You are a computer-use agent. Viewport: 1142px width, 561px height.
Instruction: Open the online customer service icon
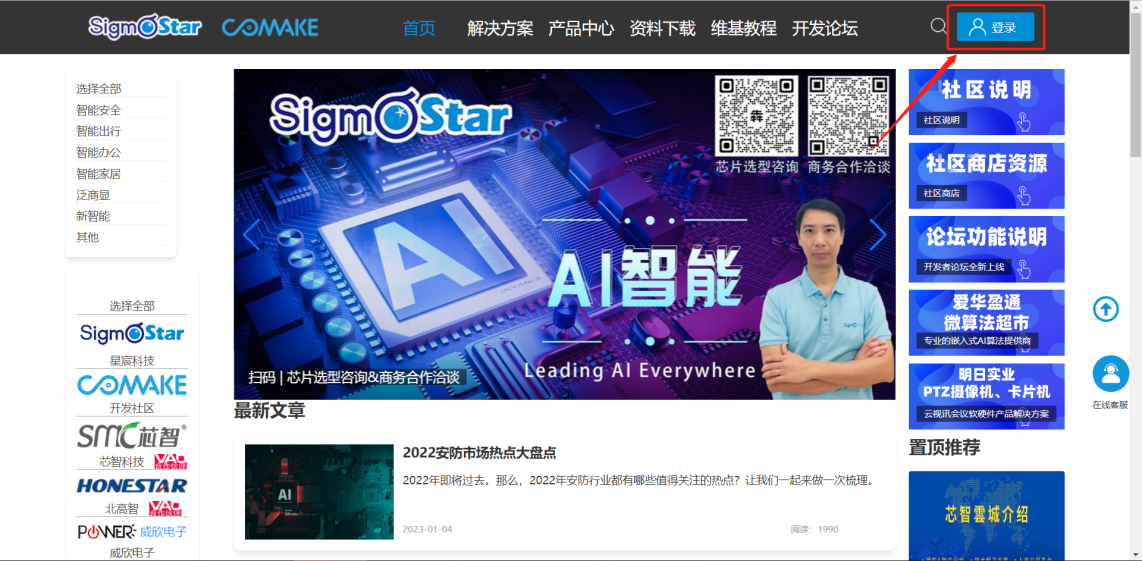[x=1109, y=375]
